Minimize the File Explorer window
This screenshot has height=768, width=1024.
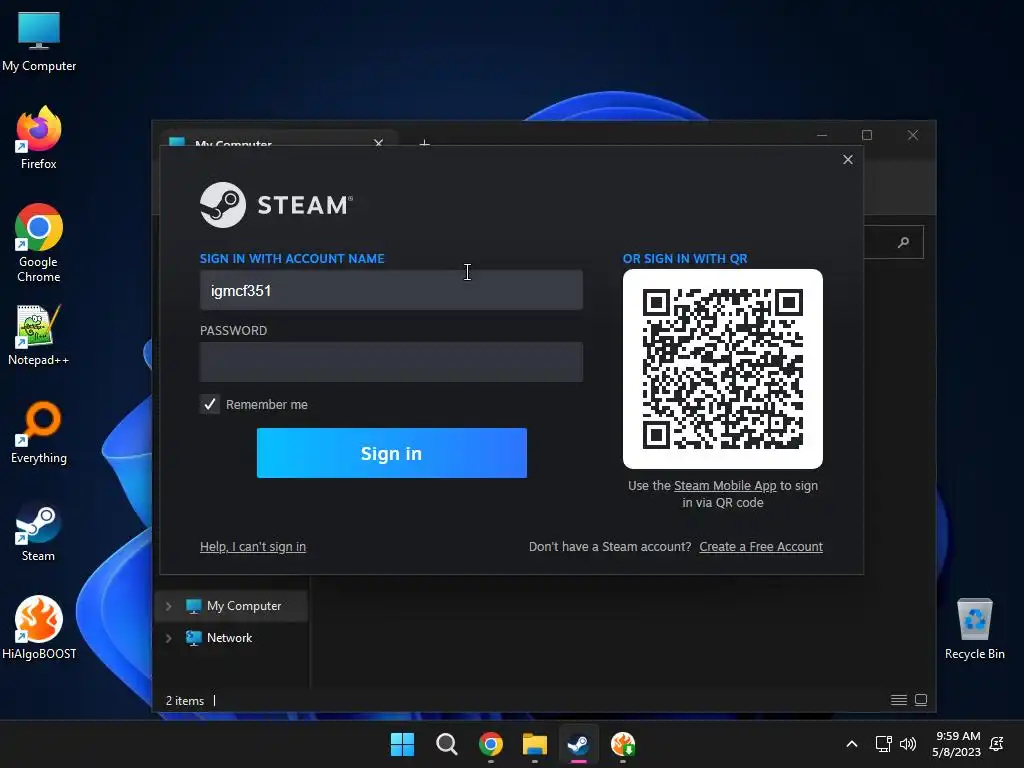tap(822, 135)
